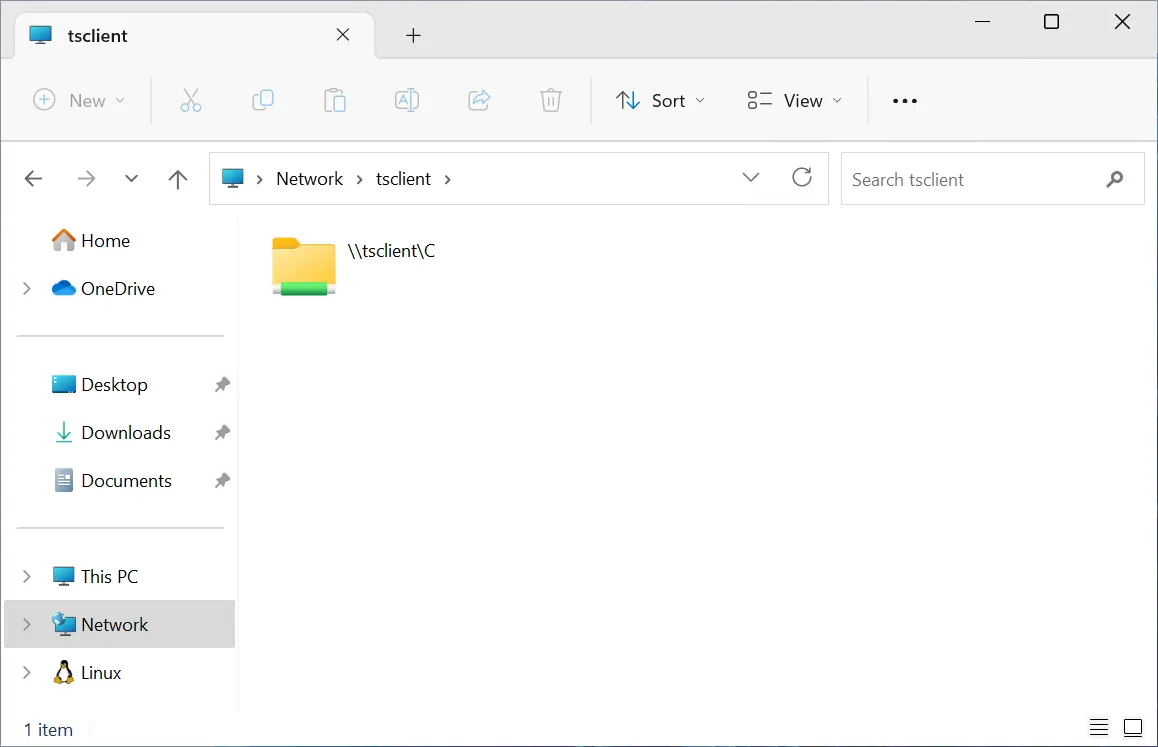Open the See more ellipsis menu
Viewport: 1158px width, 747px height.
905,100
